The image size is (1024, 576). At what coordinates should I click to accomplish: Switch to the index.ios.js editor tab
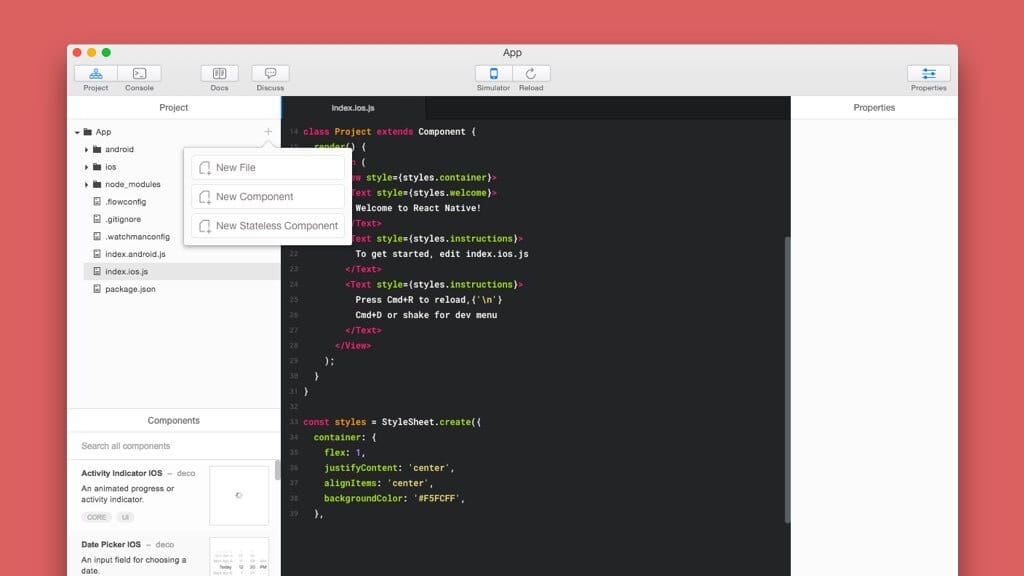click(x=353, y=108)
